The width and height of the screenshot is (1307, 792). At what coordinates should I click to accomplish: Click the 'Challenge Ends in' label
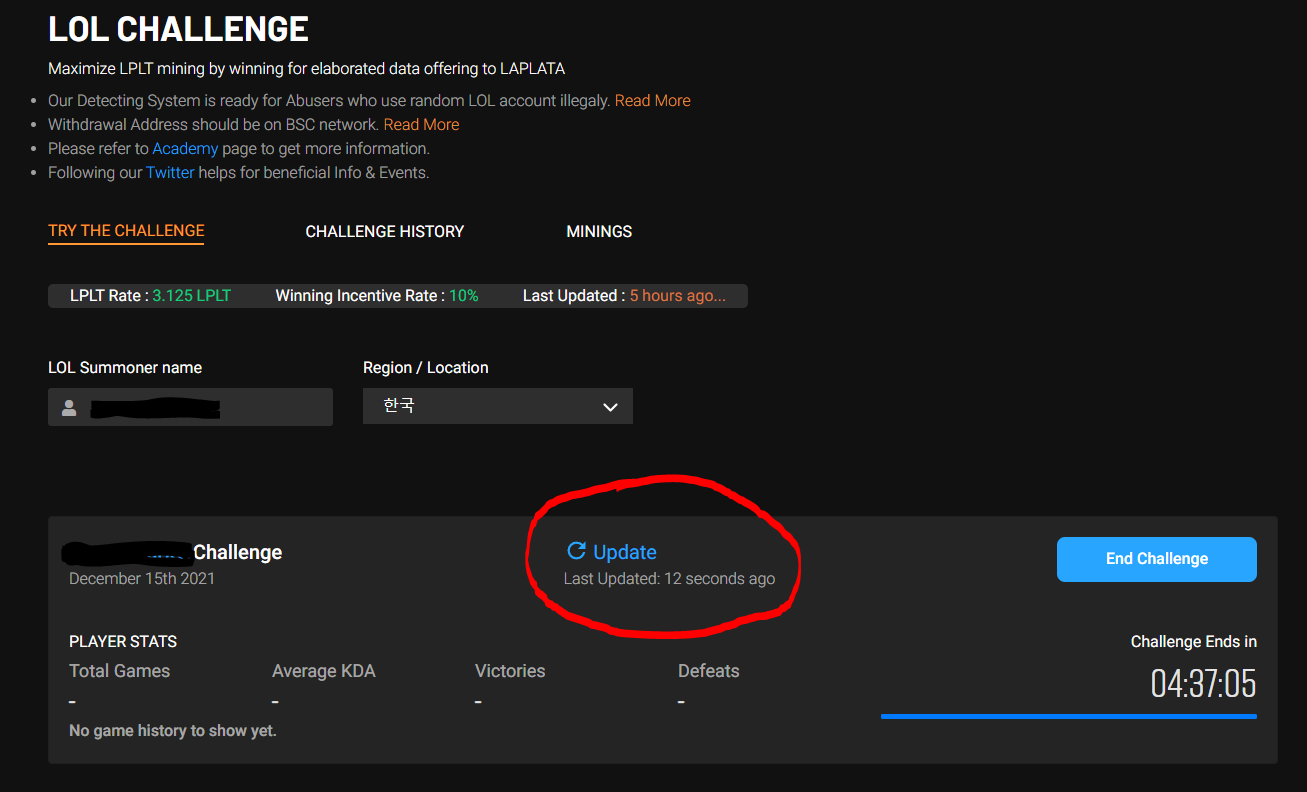pyautogui.click(x=1194, y=642)
